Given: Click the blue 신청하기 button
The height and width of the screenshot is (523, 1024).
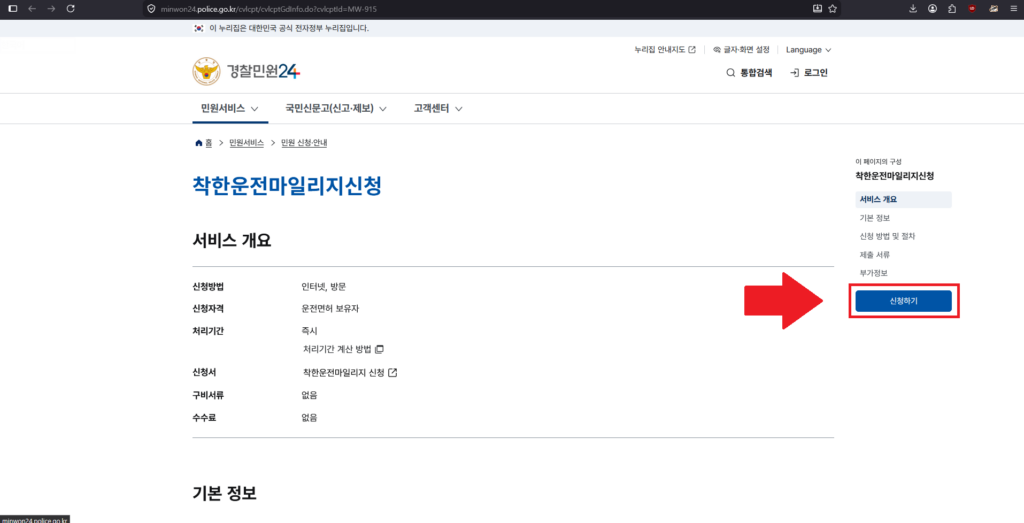Looking at the screenshot, I should (903, 301).
